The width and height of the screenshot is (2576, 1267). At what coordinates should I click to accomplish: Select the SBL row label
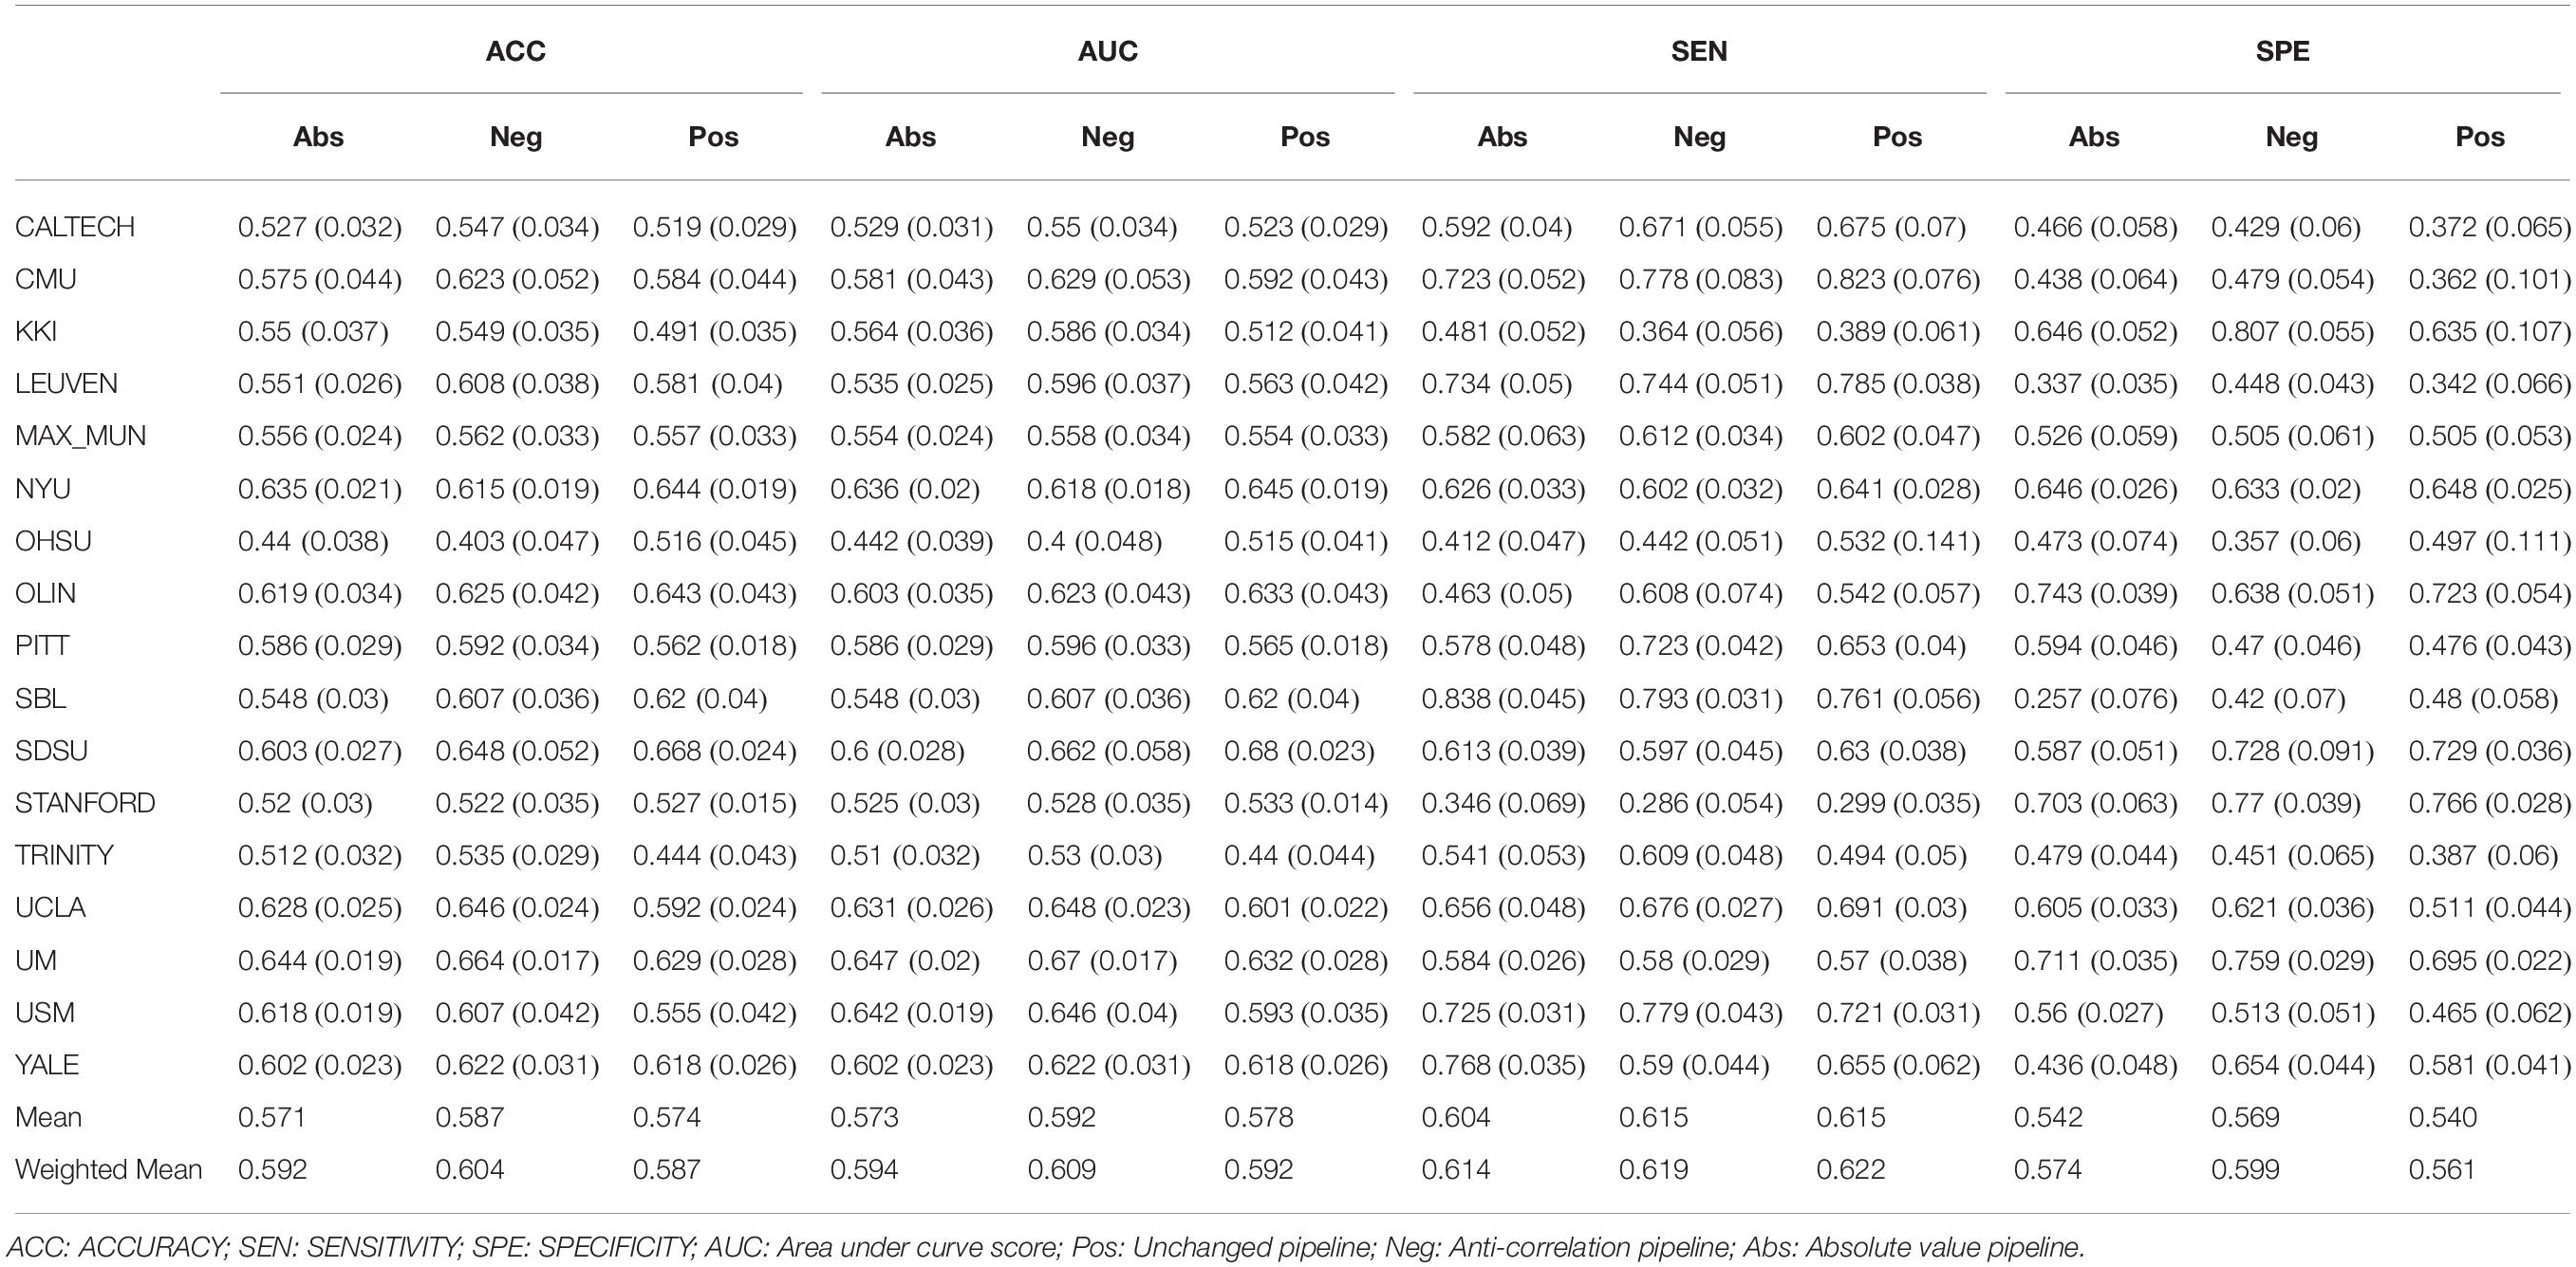pos(40,698)
